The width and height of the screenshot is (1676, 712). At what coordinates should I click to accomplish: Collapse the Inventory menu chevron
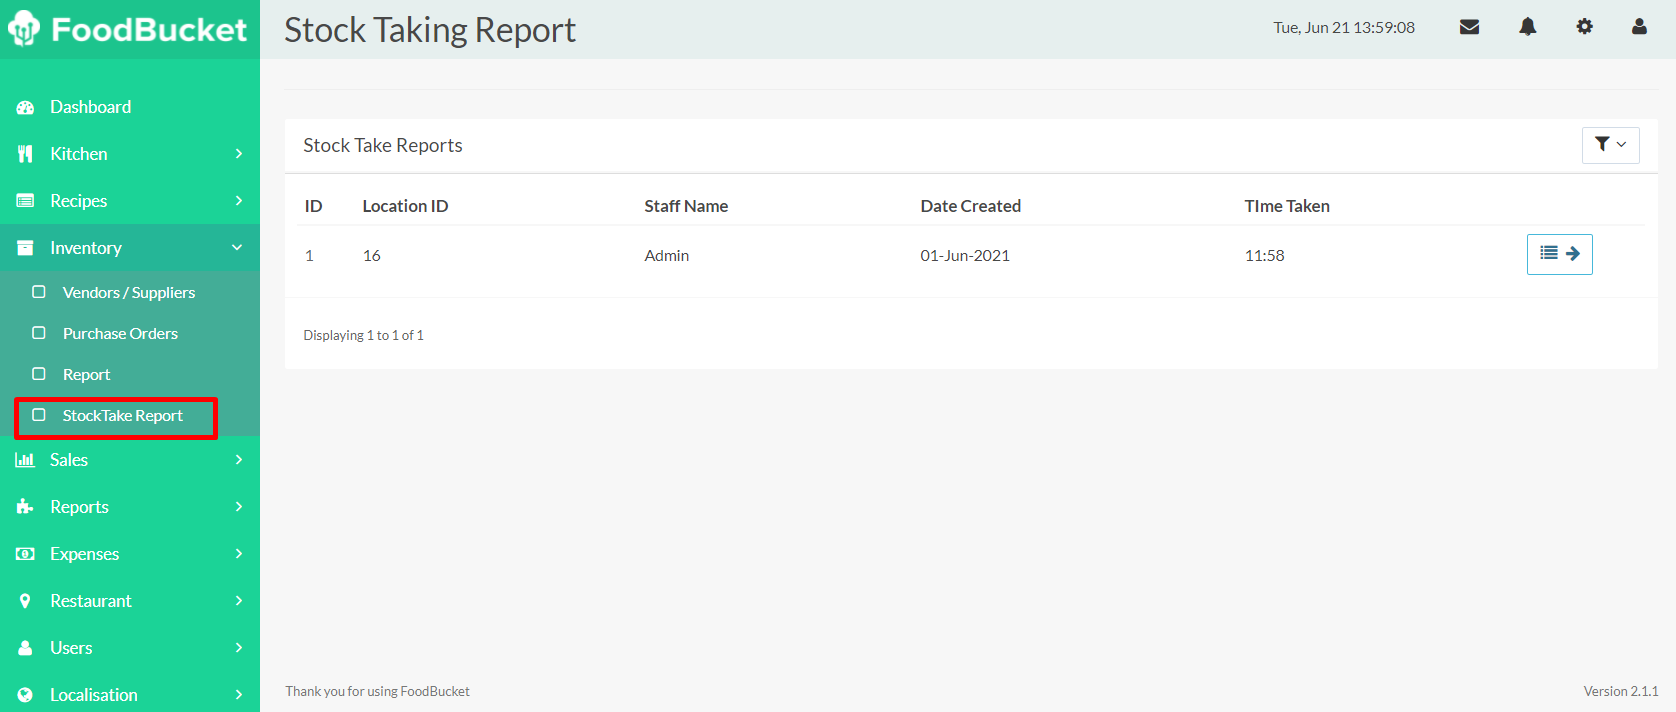coord(237,248)
